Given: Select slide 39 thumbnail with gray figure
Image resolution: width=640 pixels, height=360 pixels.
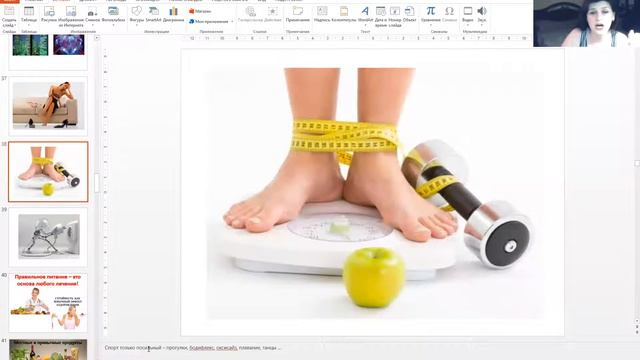Looking at the screenshot, I should [48, 237].
